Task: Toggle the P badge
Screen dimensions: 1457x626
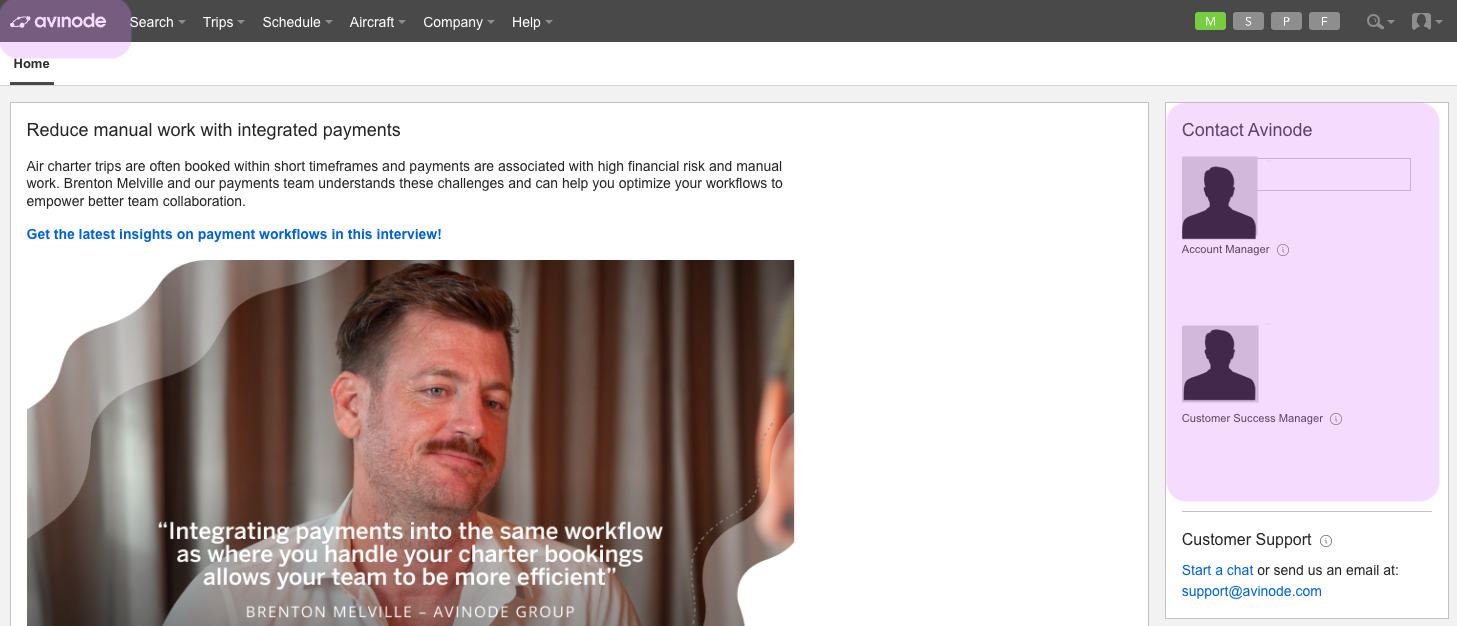Action: click(1286, 21)
